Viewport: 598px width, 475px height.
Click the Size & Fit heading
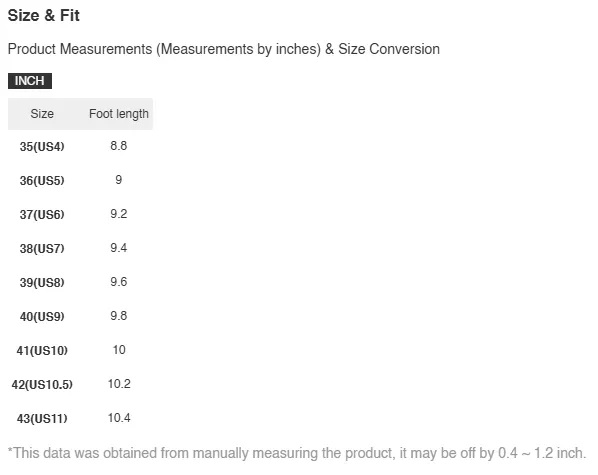click(43, 16)
